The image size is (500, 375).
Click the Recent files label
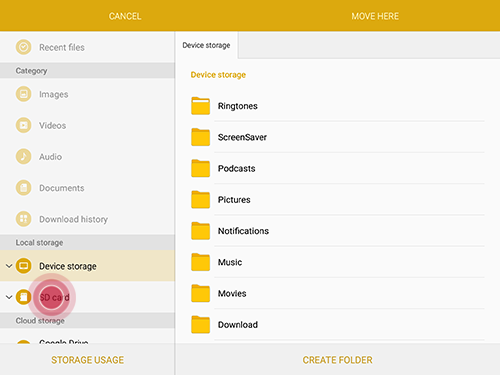(x=62, y=47)
